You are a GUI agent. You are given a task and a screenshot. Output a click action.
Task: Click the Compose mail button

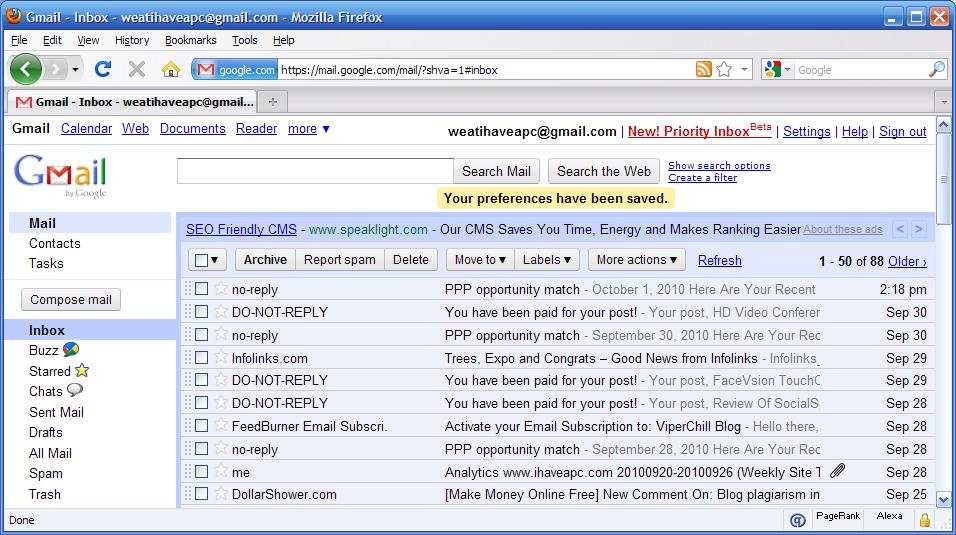(71, 300)
